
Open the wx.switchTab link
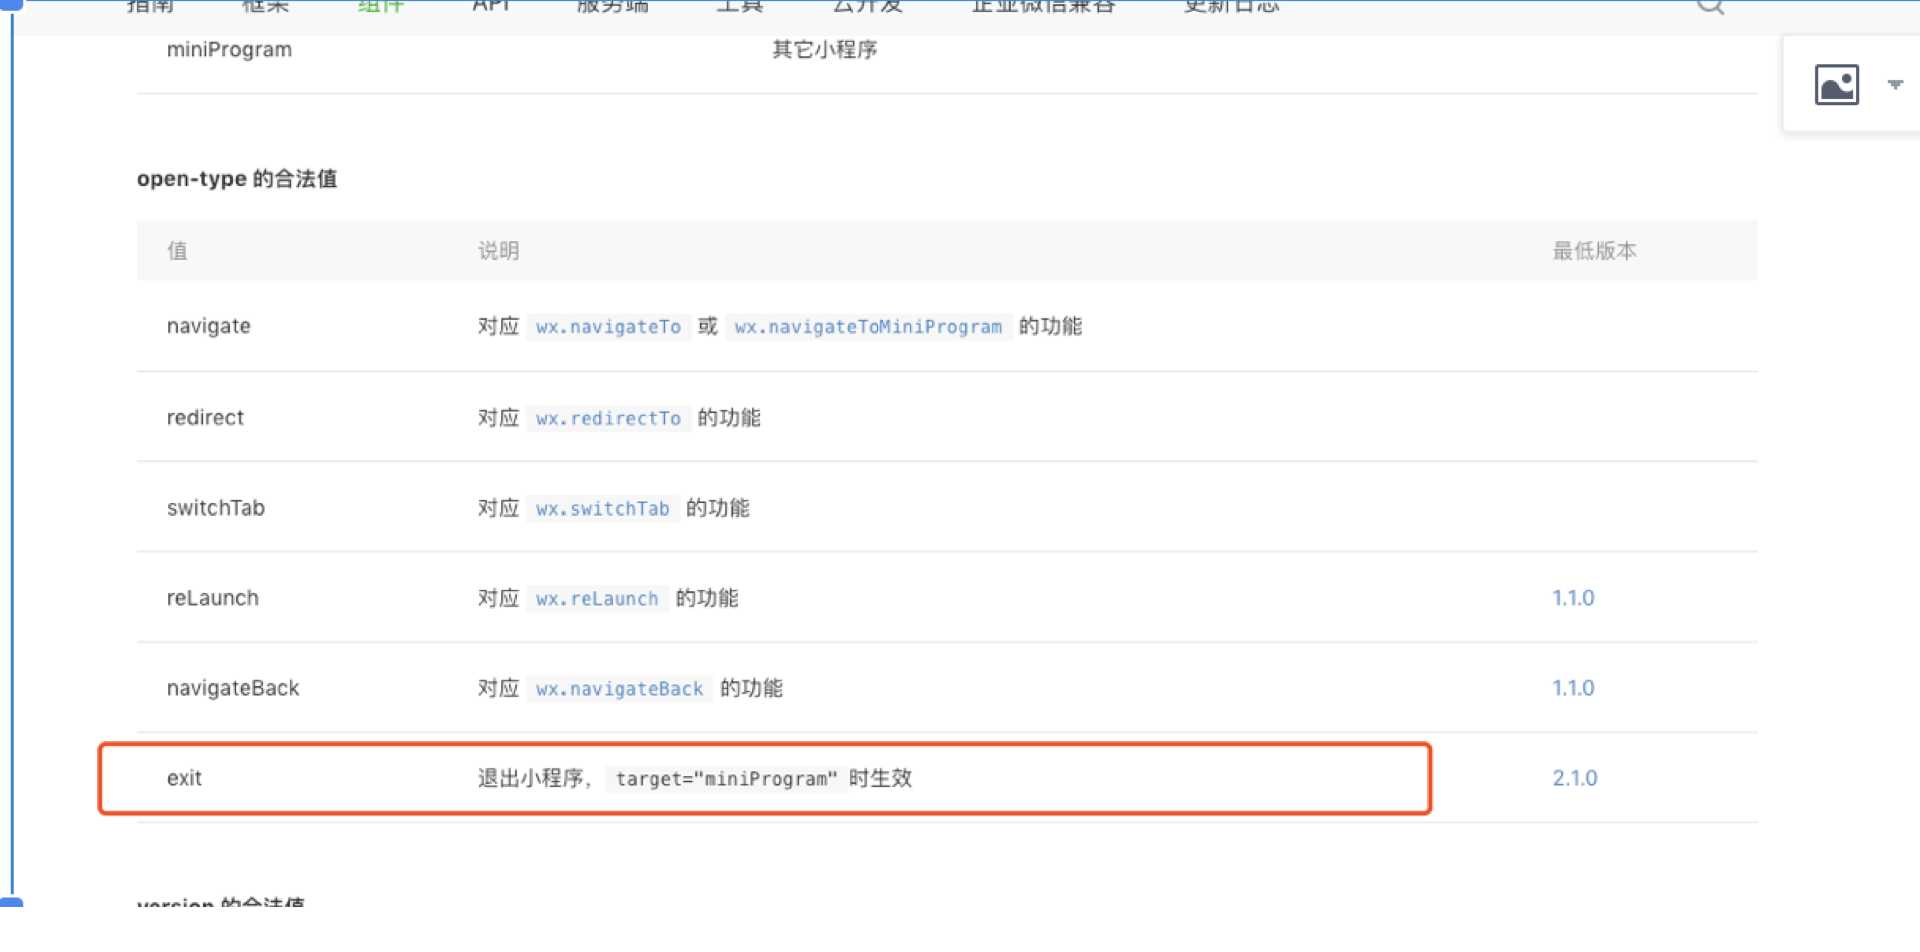click(602, 508)
